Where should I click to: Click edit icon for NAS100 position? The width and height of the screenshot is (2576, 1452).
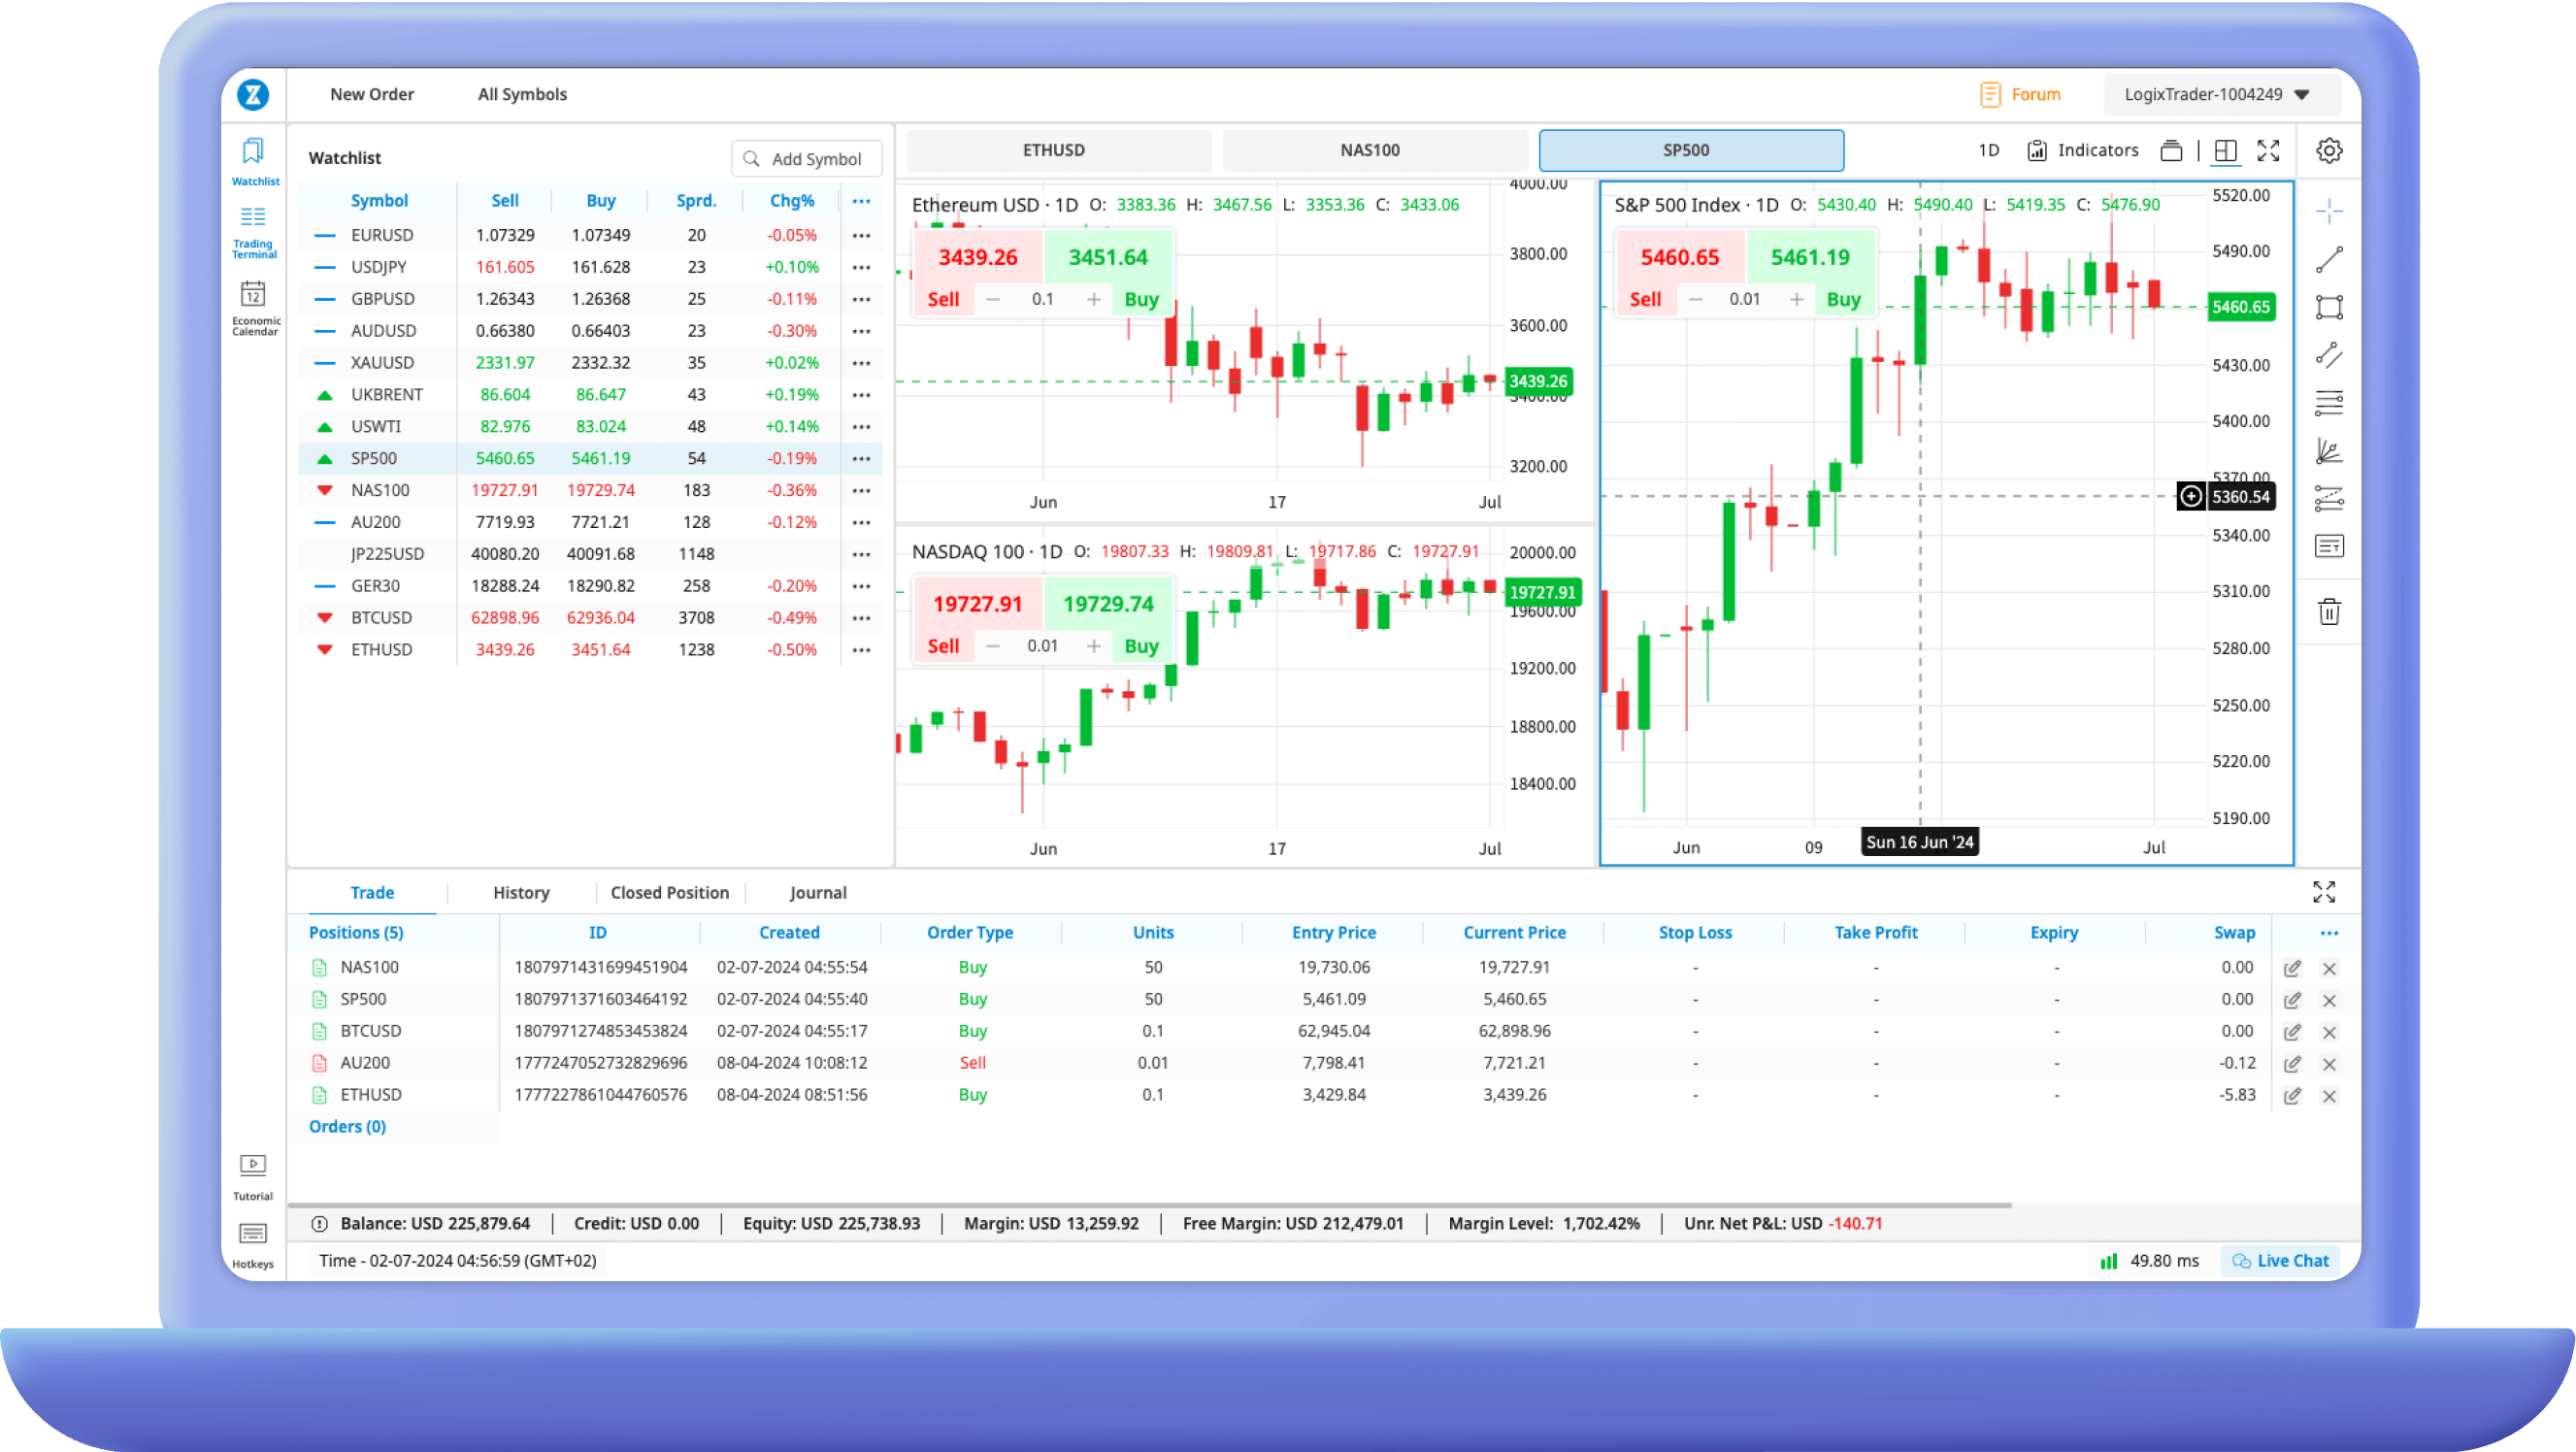(2292, 968)
